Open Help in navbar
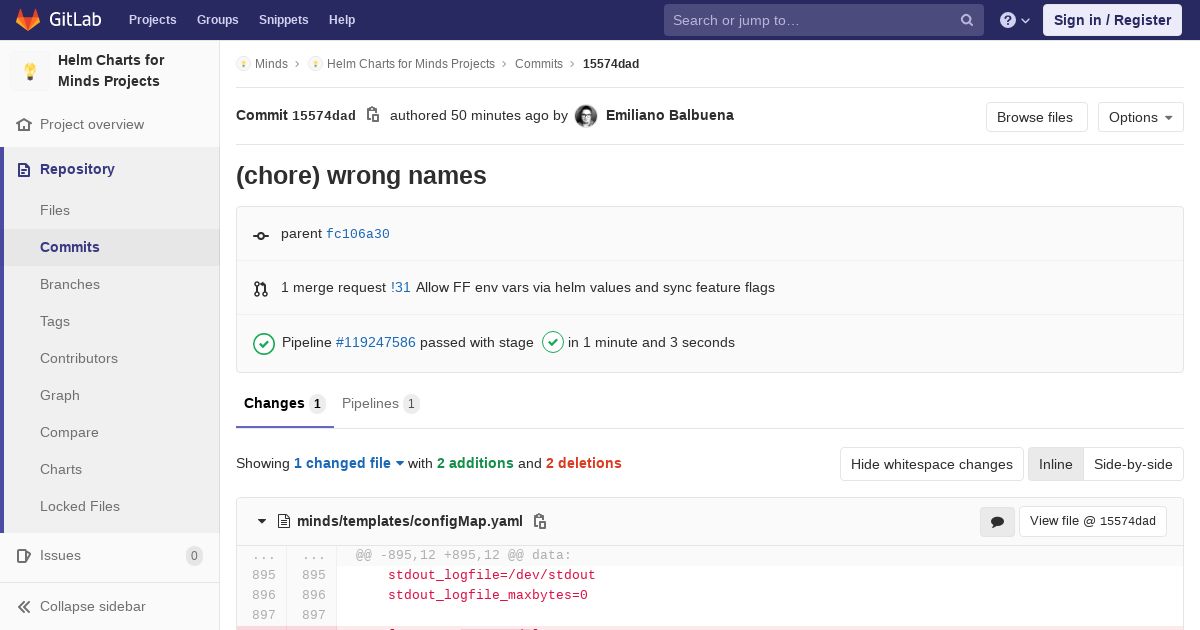The image size is (1200, 630). 342,20
